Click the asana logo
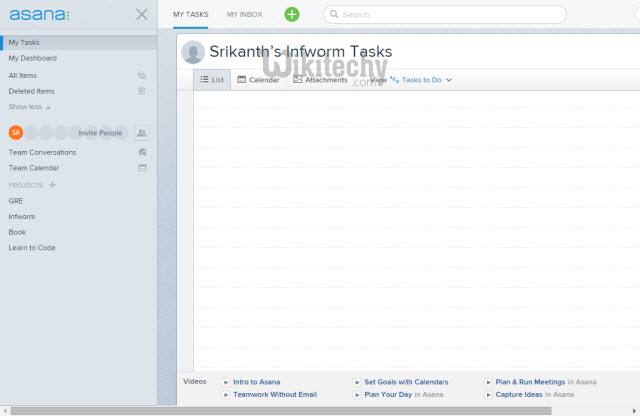Screen dimensions: 640x416 click(x=40, y=15)
